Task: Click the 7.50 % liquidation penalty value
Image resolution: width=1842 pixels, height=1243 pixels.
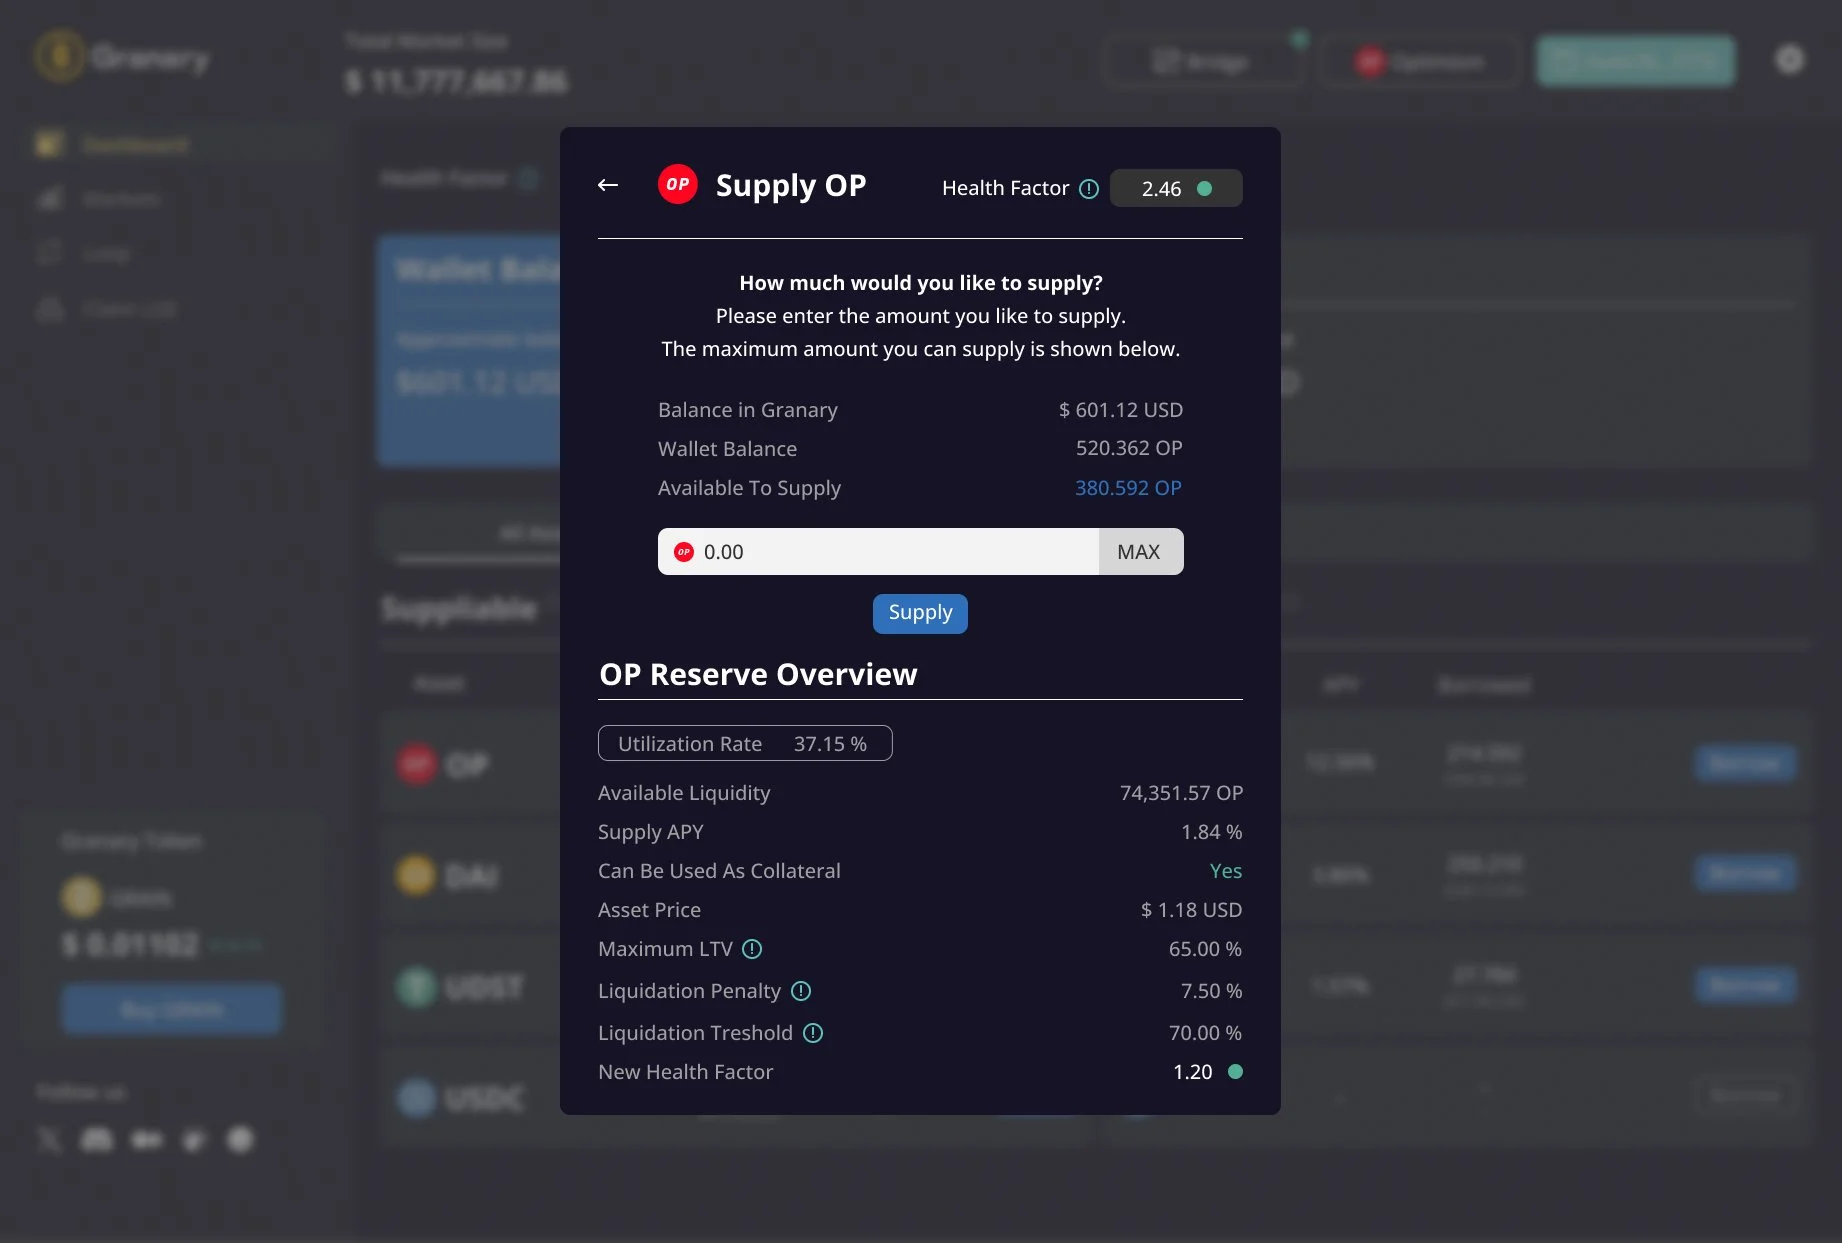Action: 1211,991
